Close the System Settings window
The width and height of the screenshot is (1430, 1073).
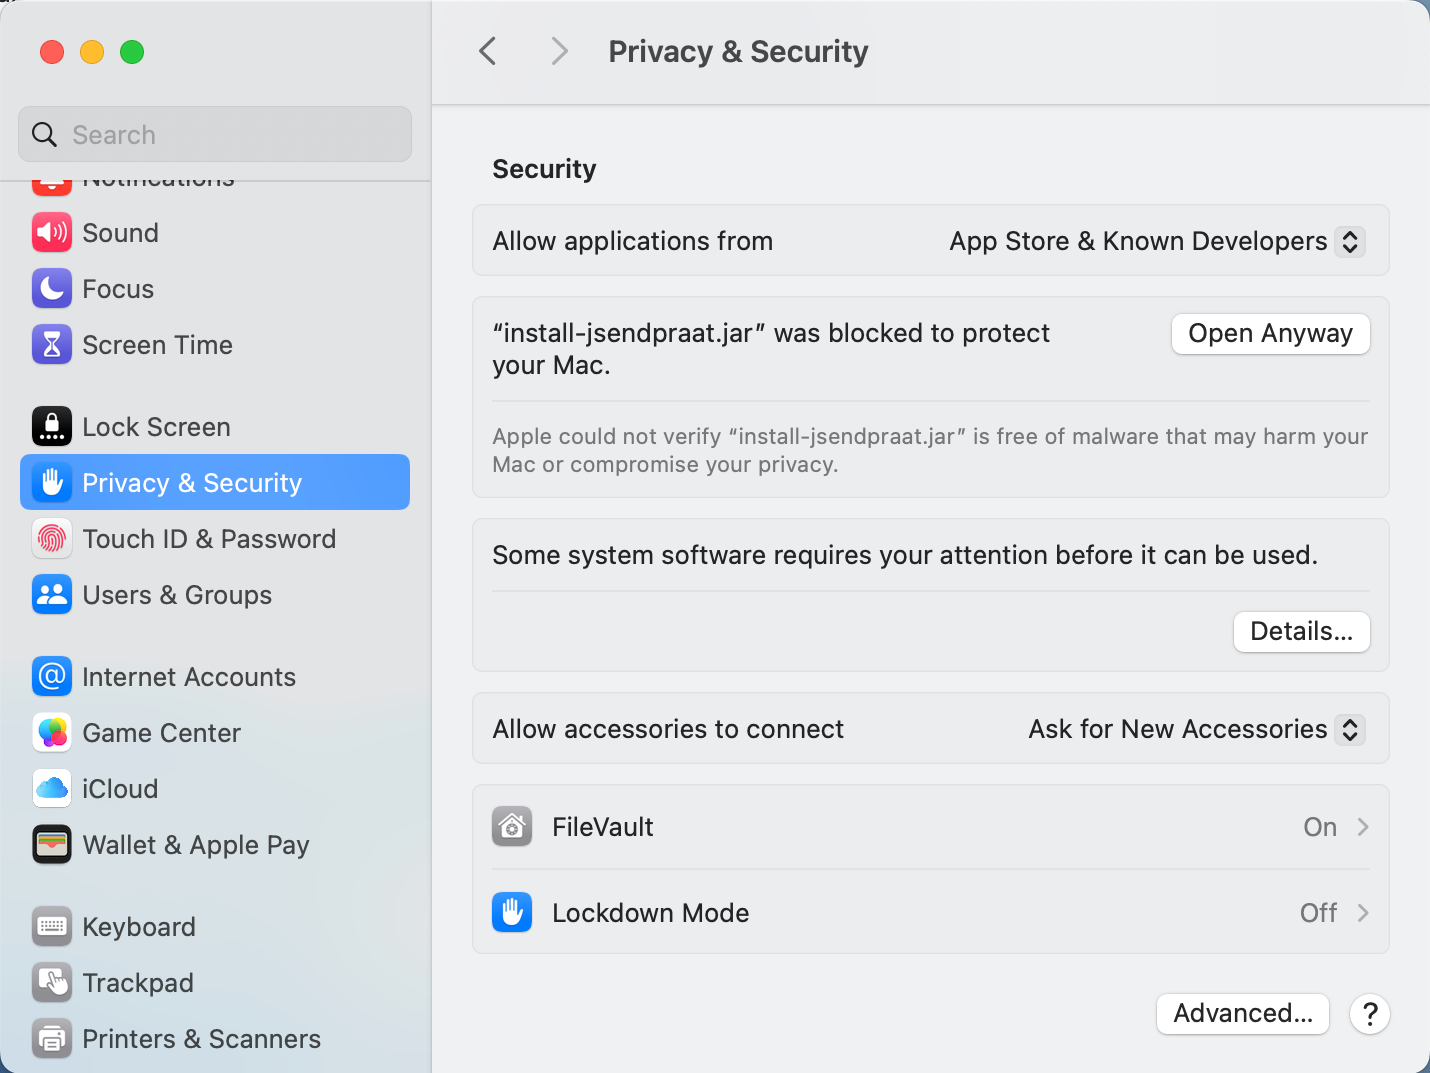point(52,52)
